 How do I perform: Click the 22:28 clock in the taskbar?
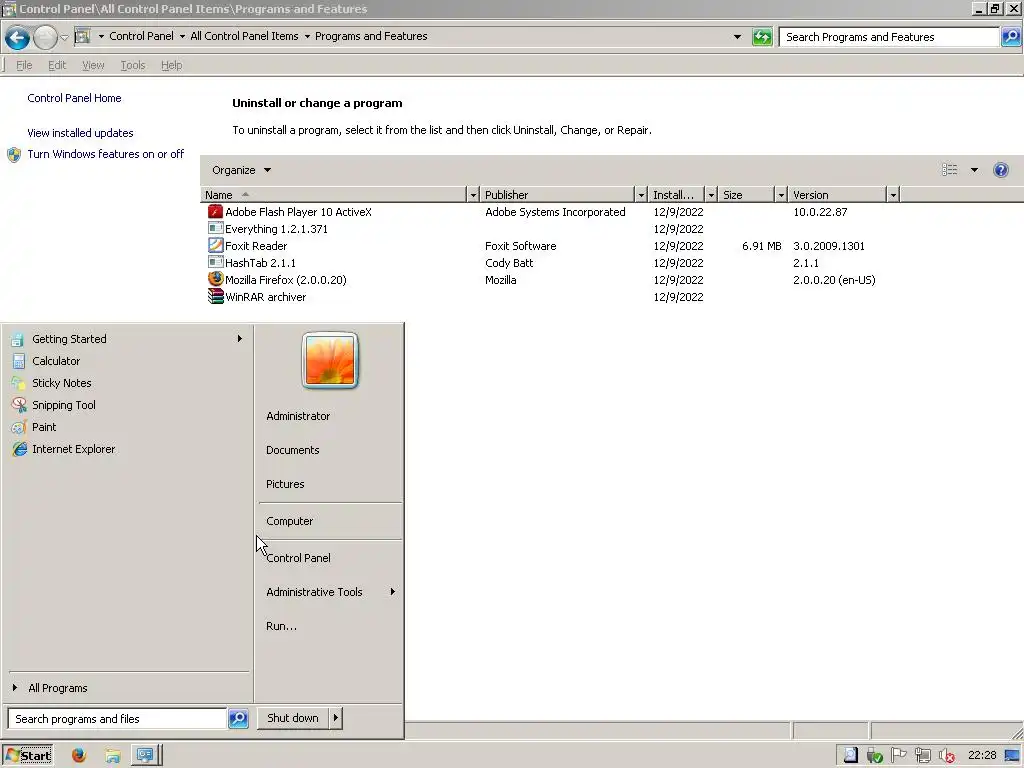pos(982,756)
